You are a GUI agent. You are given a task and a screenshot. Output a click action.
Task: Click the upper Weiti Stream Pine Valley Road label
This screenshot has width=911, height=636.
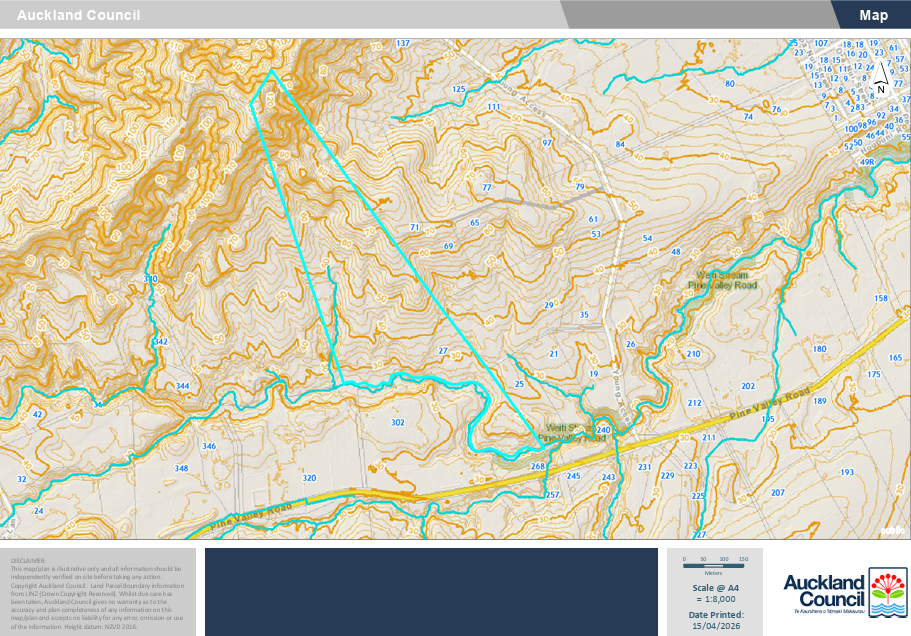click(x=722, y=279)
